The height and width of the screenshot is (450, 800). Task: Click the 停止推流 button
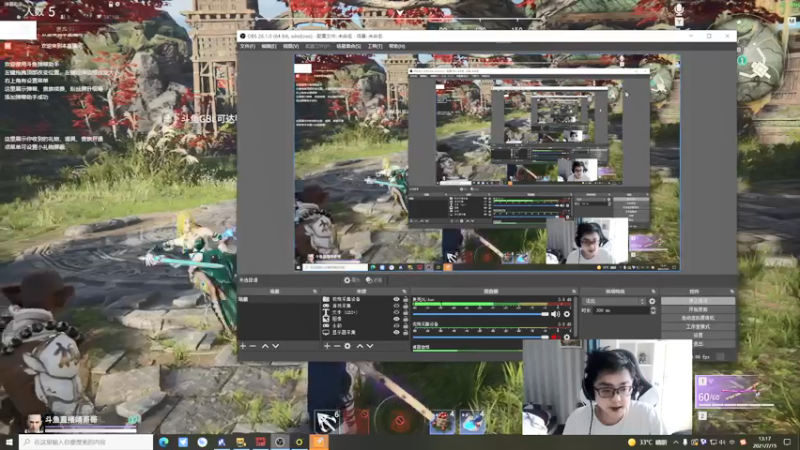698,301
